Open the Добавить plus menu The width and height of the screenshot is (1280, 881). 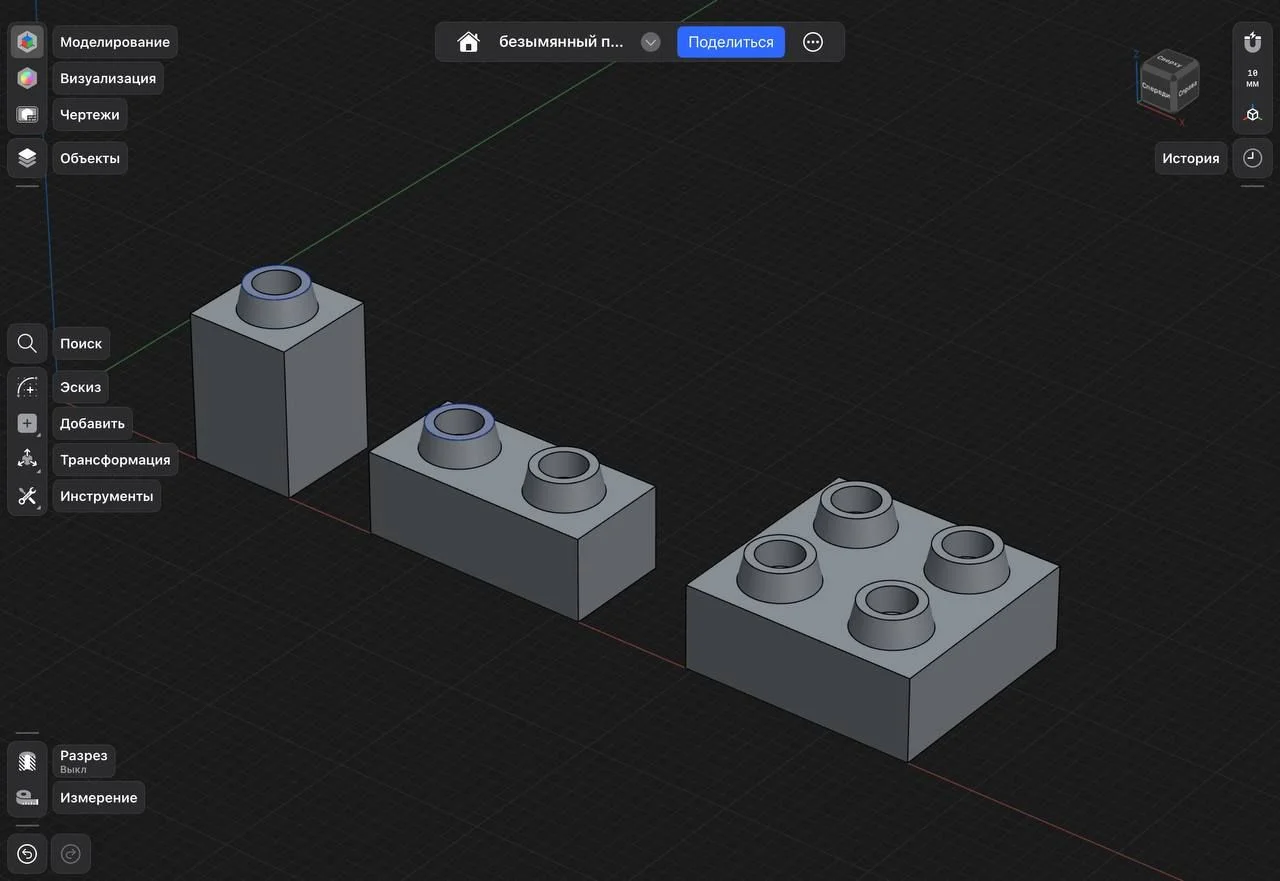[x=27, y=423]
